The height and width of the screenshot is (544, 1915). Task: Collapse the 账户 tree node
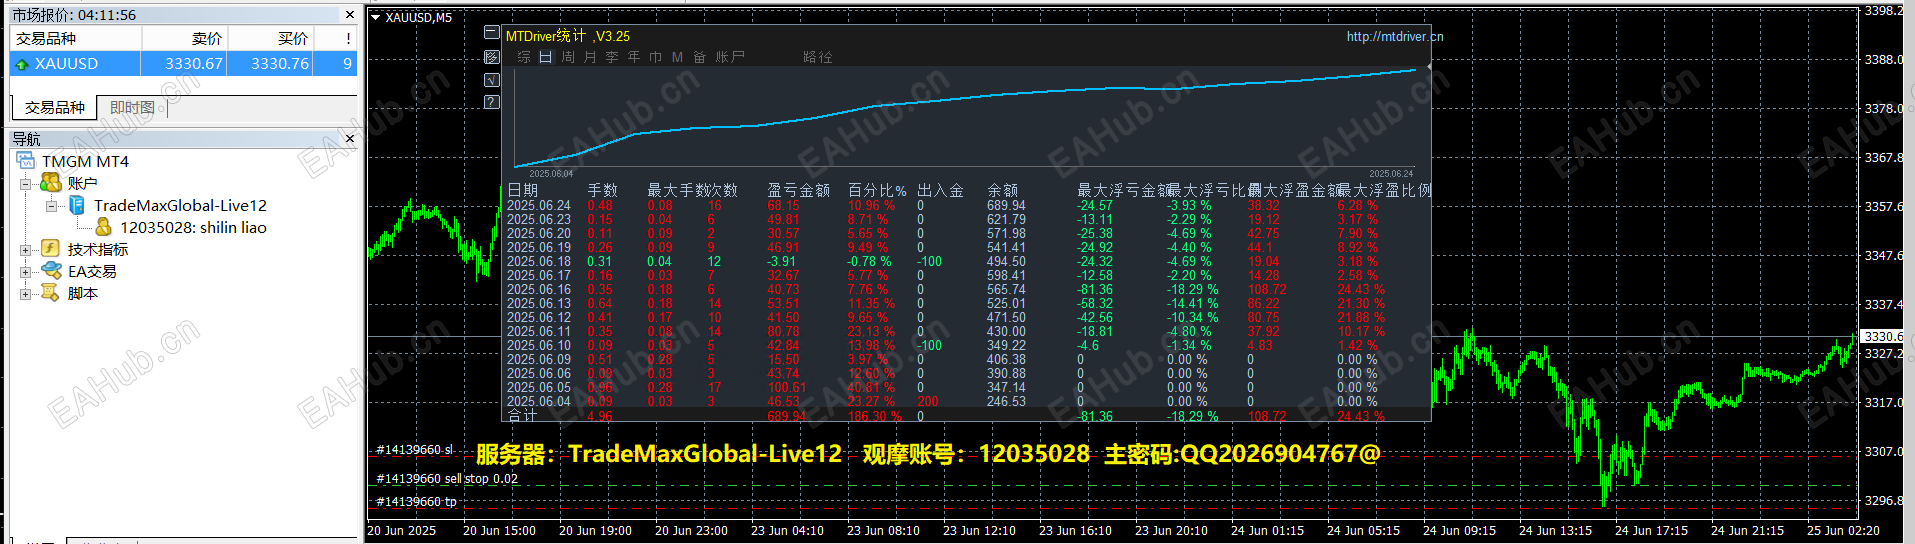26,184
